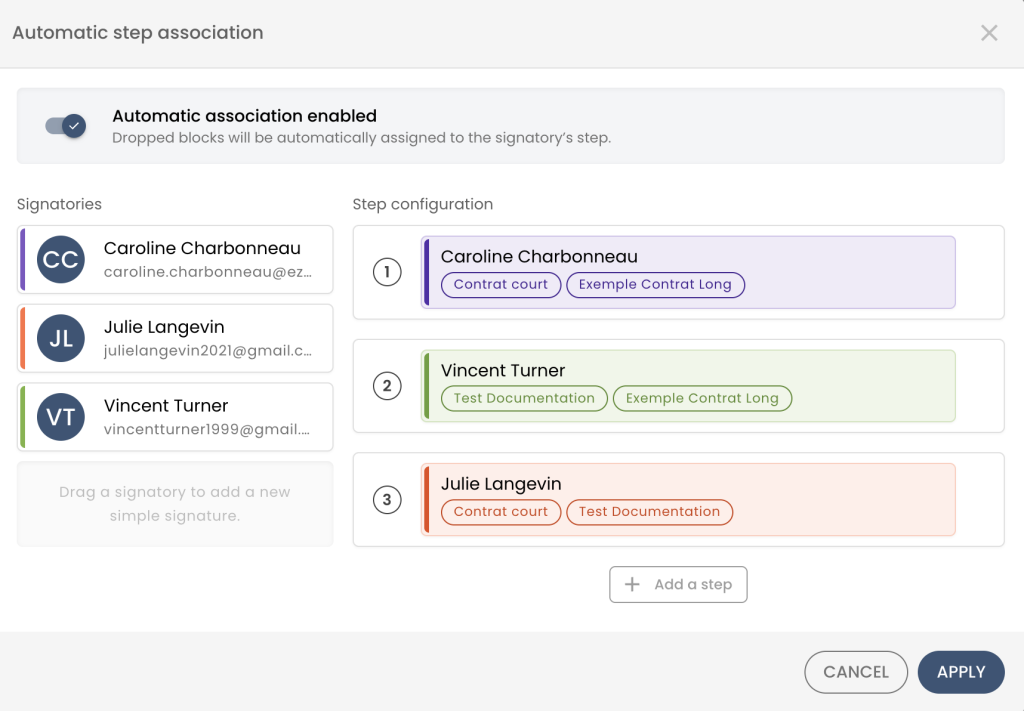Select the Contrat court tag under Caroline Charbonneau
The image size is (1024, 711).
501,284
